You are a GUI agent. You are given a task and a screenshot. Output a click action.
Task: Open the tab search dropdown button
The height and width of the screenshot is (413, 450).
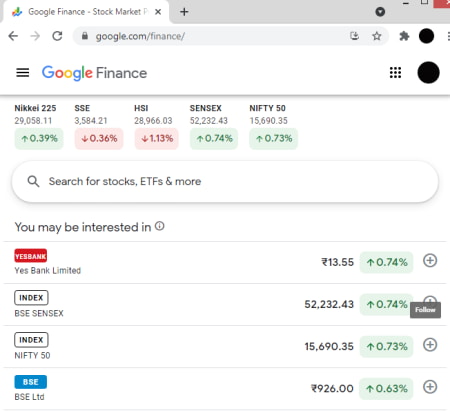point(380,12)
